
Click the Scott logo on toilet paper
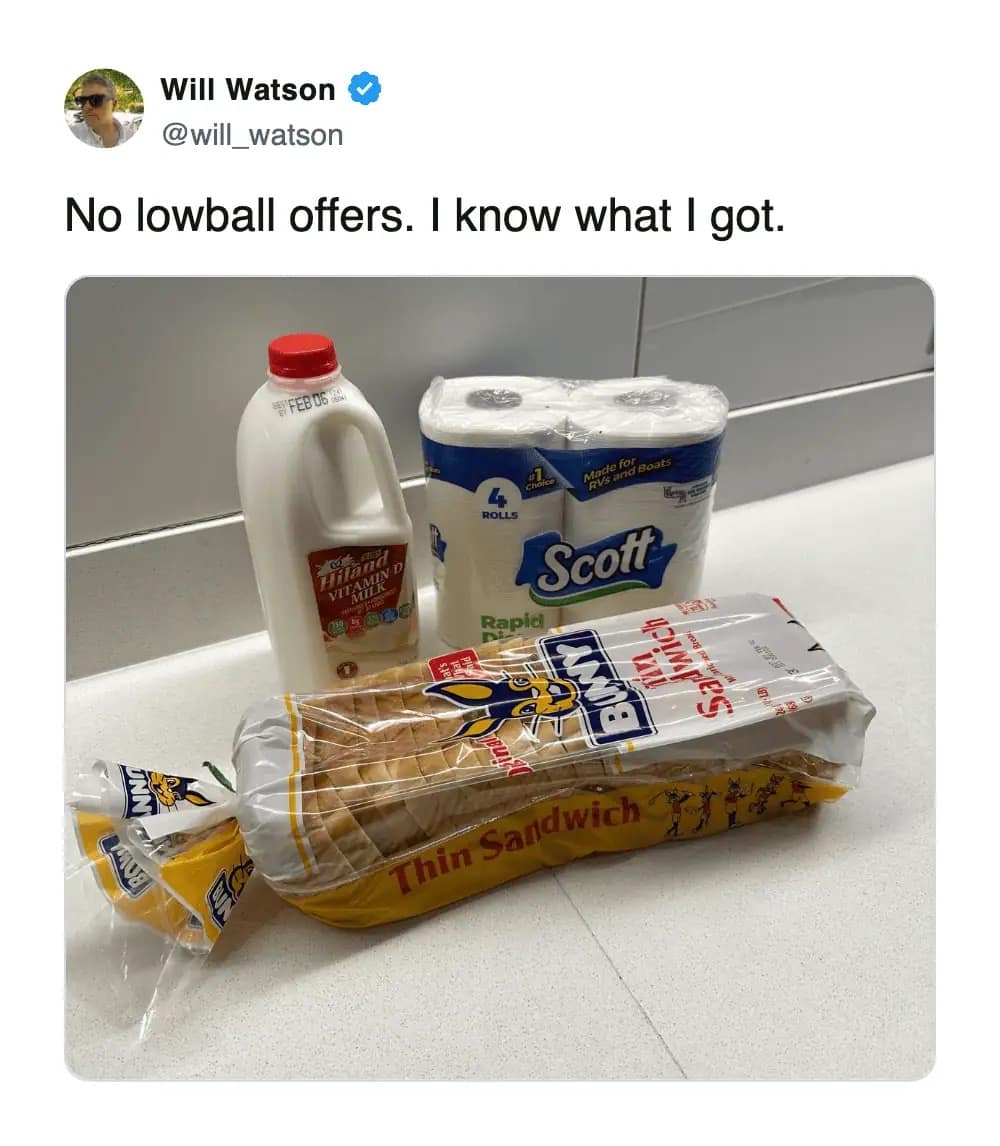coord(595,561)
